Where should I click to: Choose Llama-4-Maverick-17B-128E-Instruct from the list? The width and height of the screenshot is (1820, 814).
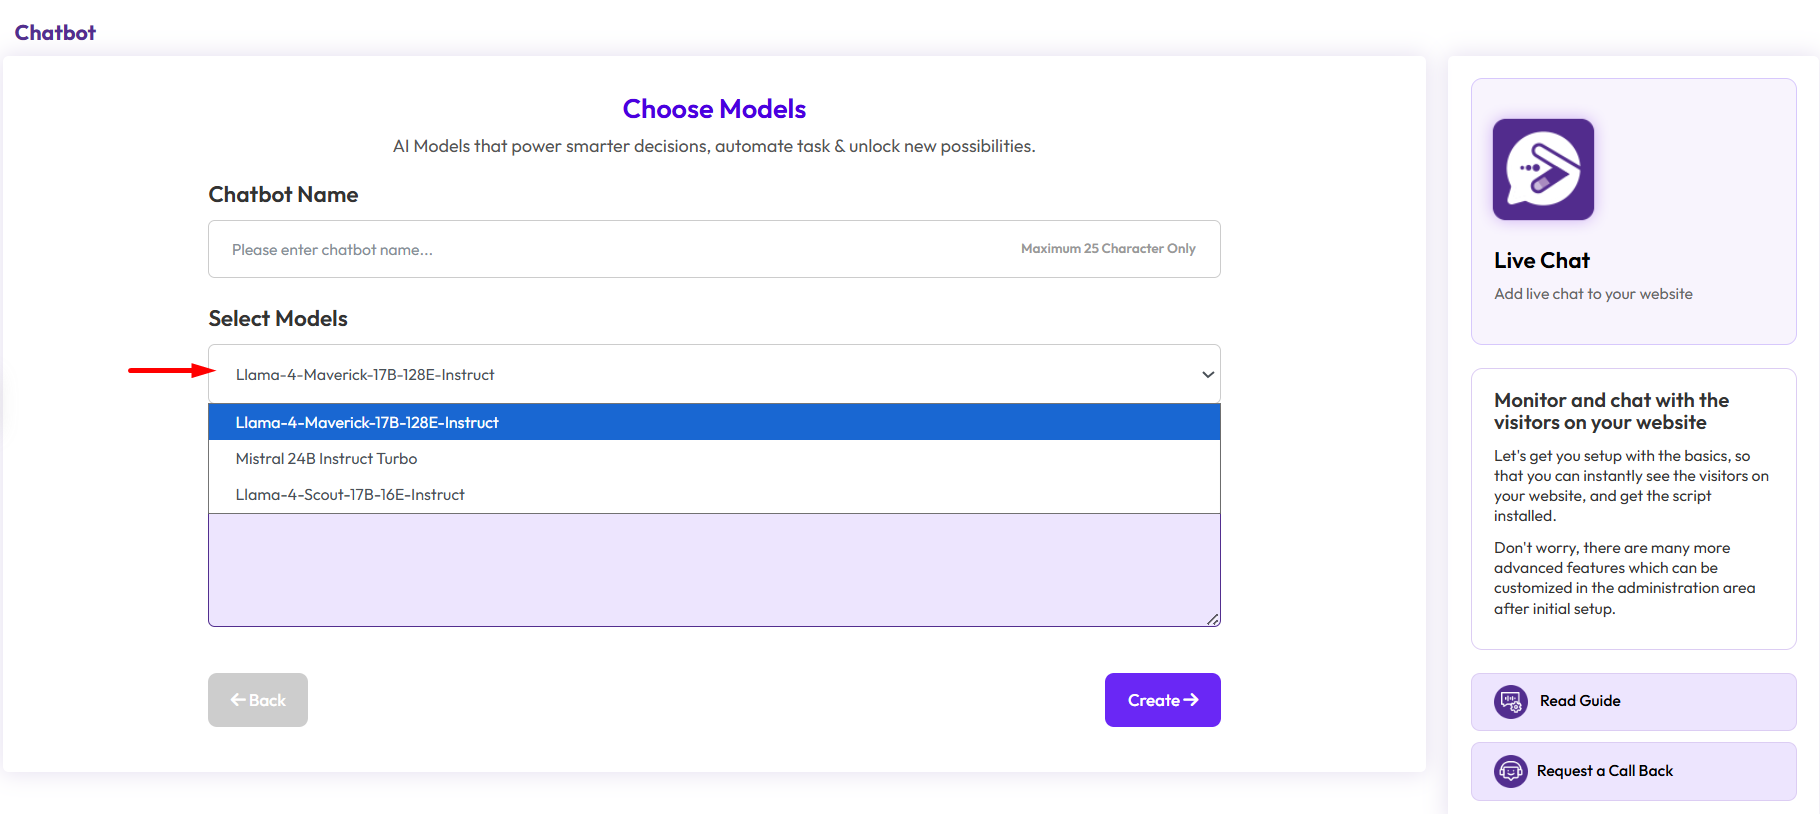(367, 422)
